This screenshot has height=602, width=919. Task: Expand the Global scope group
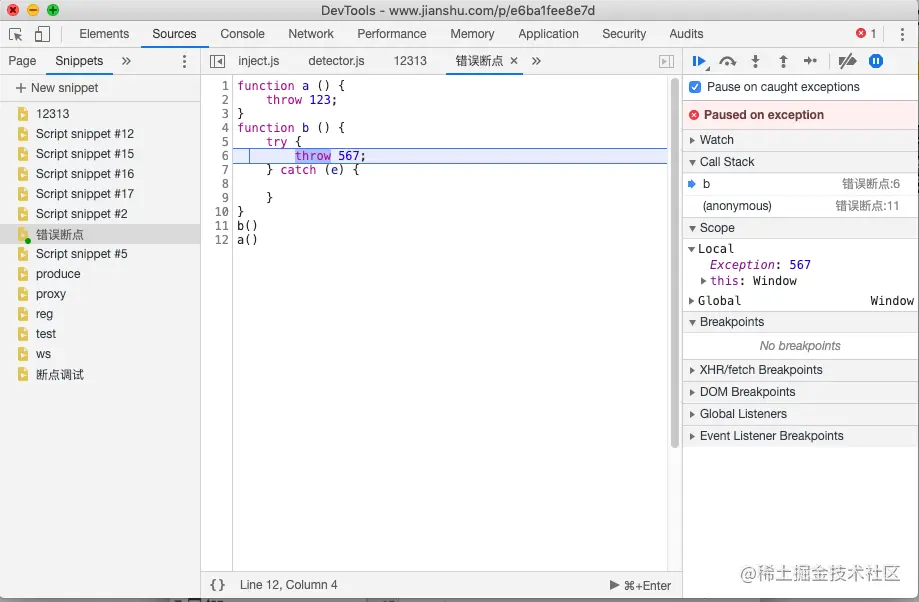click(692, 301)
